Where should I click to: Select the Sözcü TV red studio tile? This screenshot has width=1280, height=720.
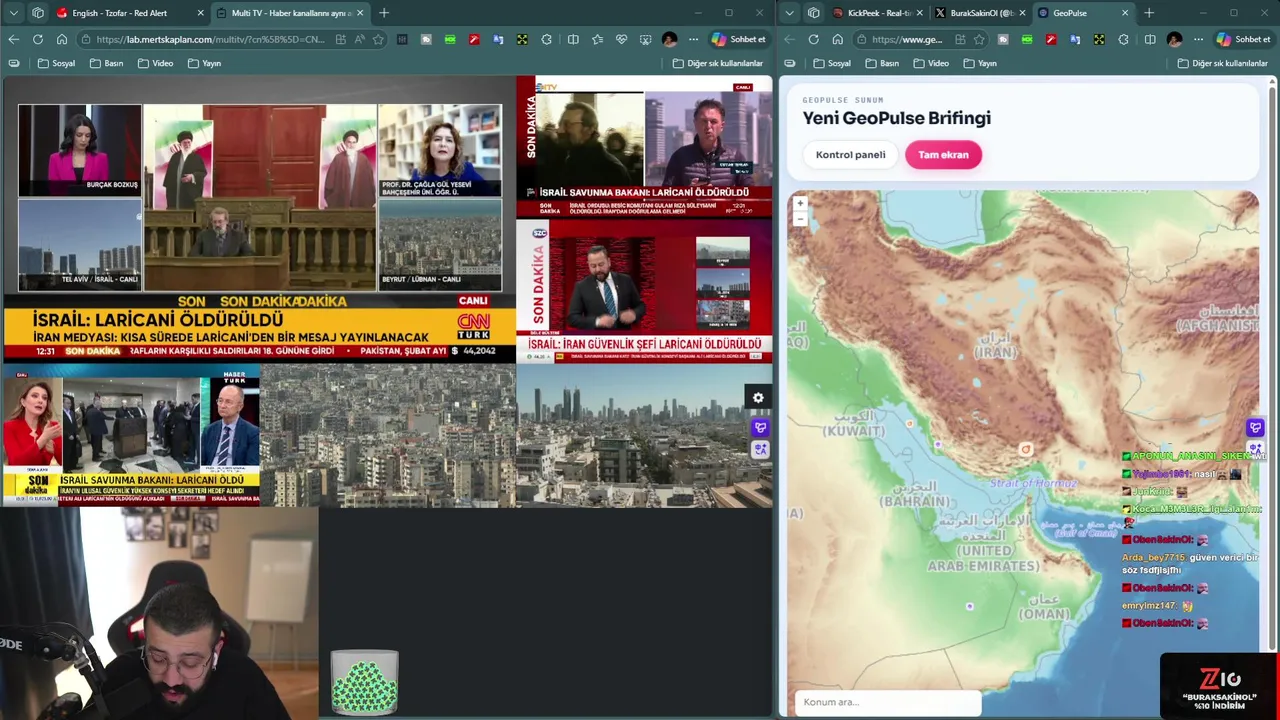point(644,292)
